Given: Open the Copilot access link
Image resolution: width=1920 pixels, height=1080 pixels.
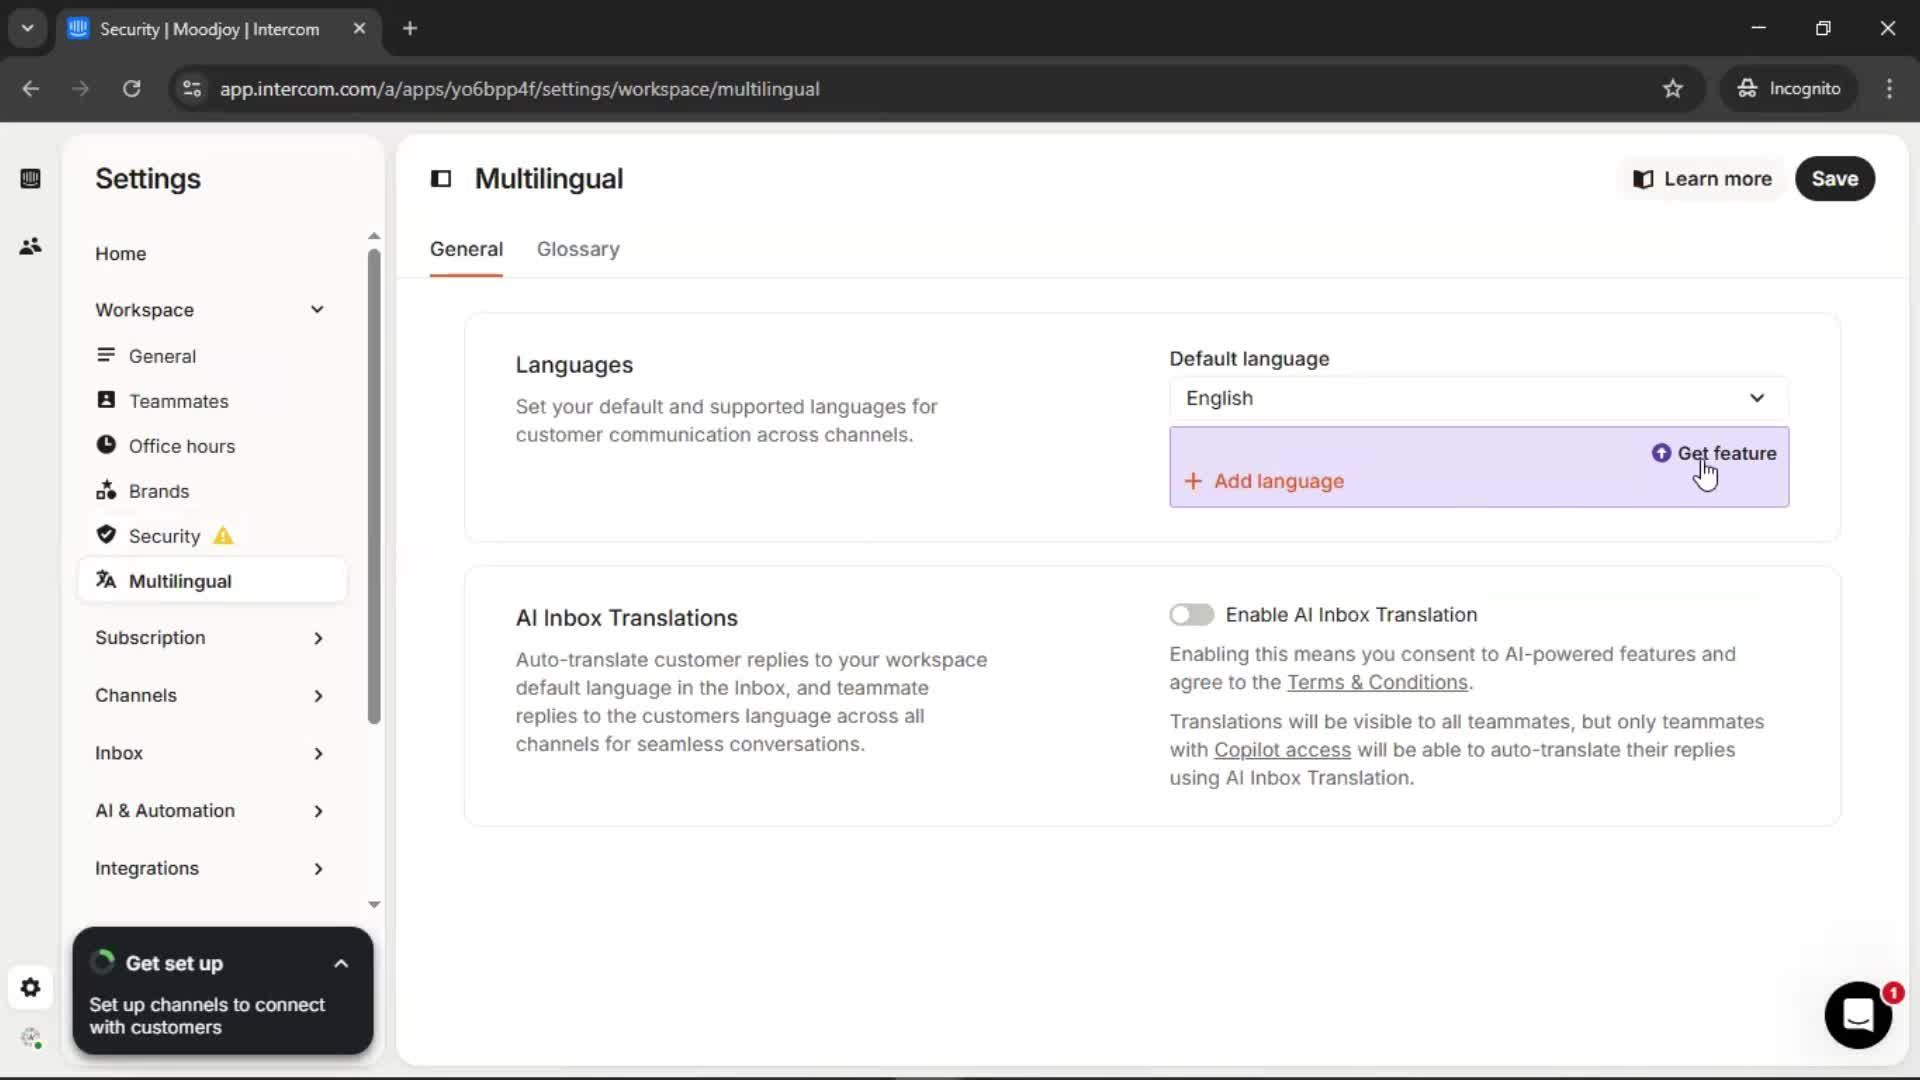Looking at the screenshot, I should pyautogui.click(x=1282, y=750).
